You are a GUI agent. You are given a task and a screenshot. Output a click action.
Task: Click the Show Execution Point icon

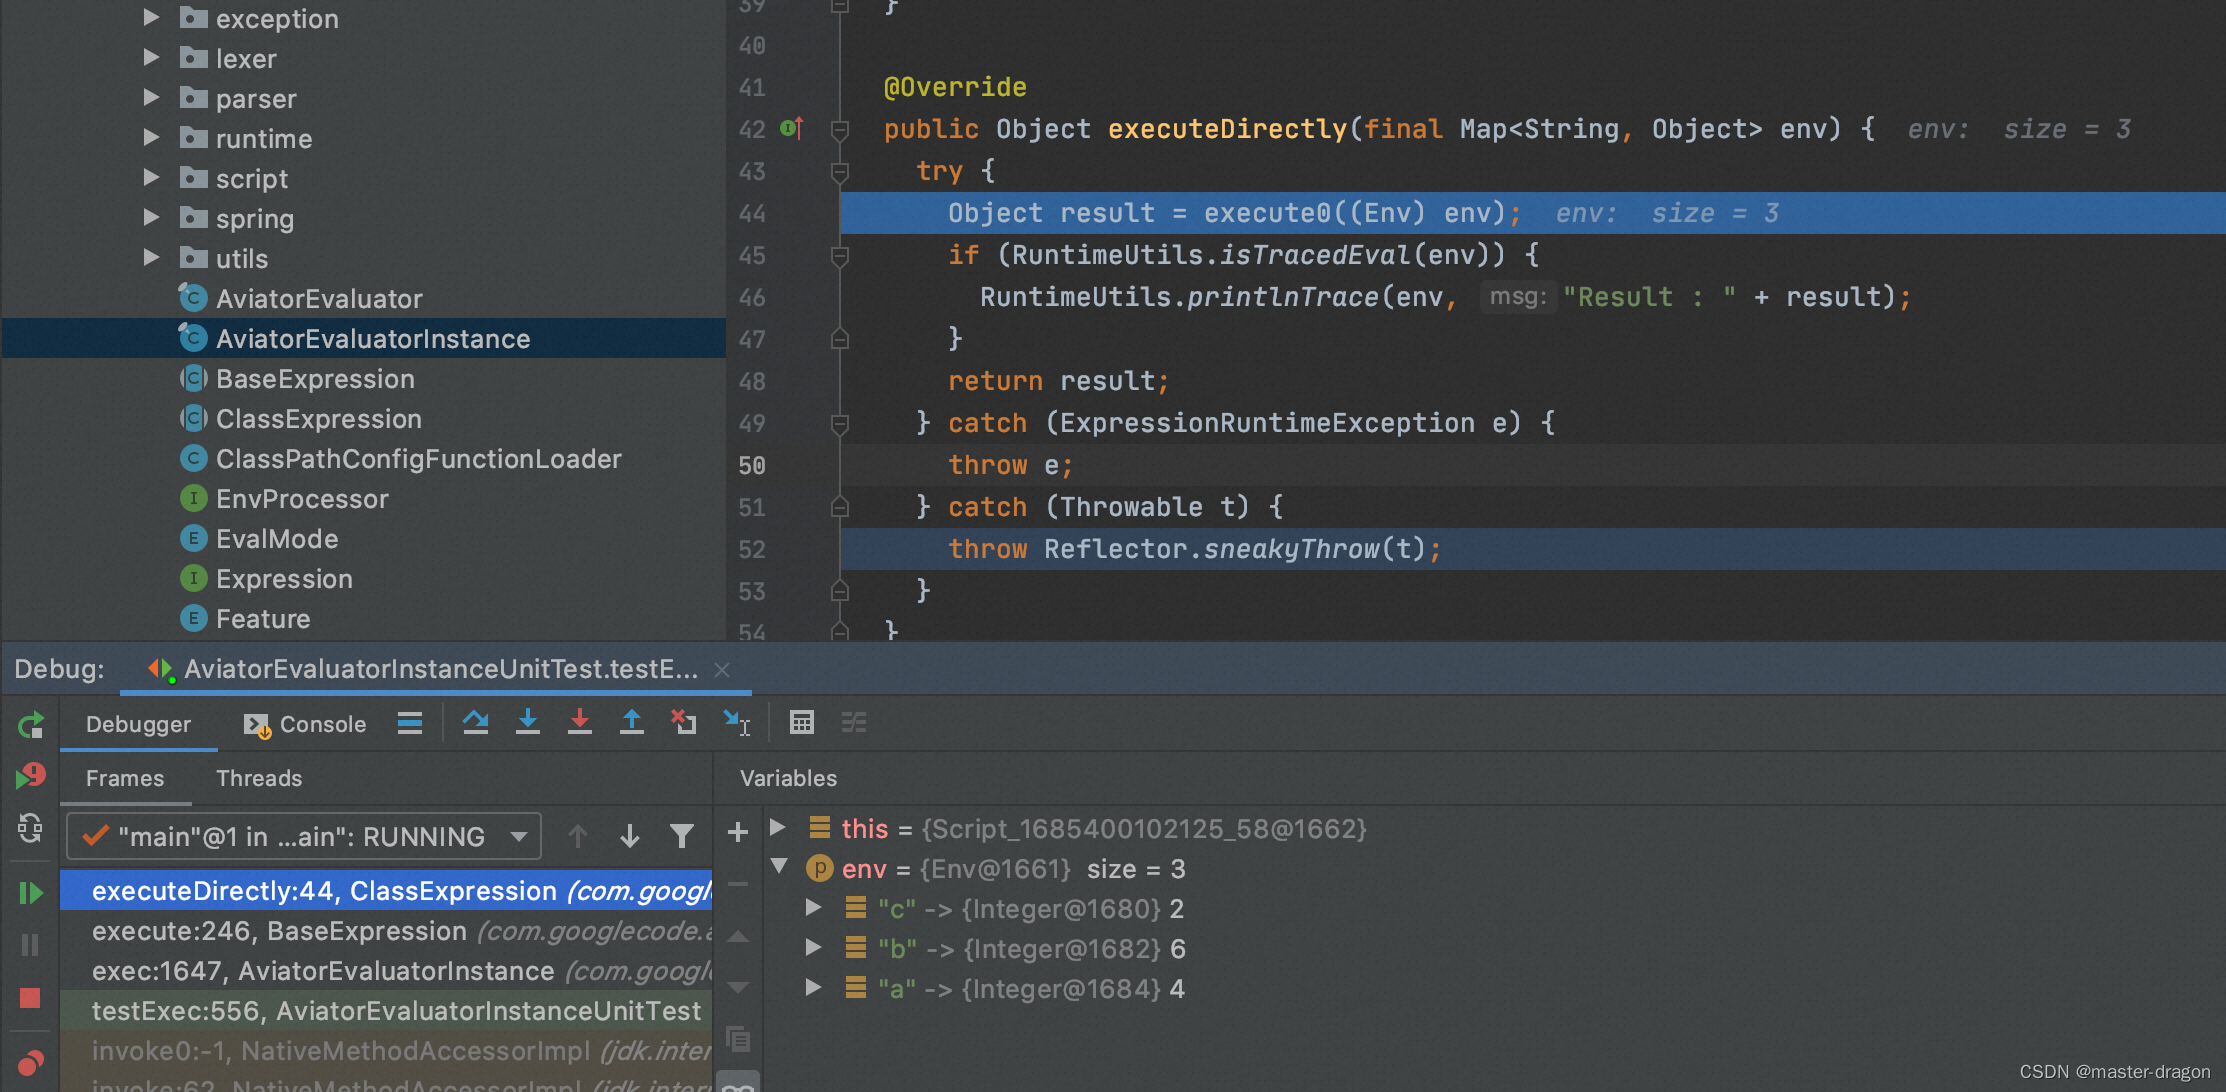410,723
